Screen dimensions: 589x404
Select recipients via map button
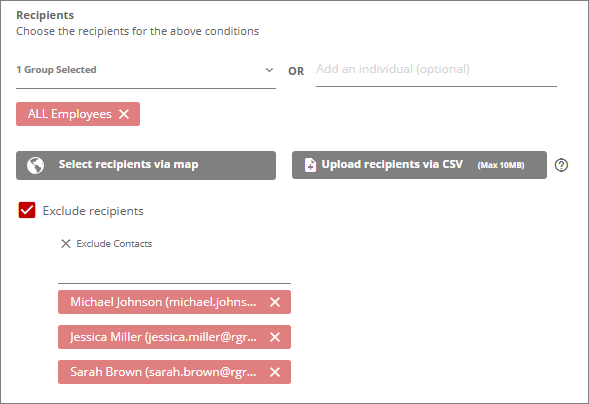(x=146, y=165)
